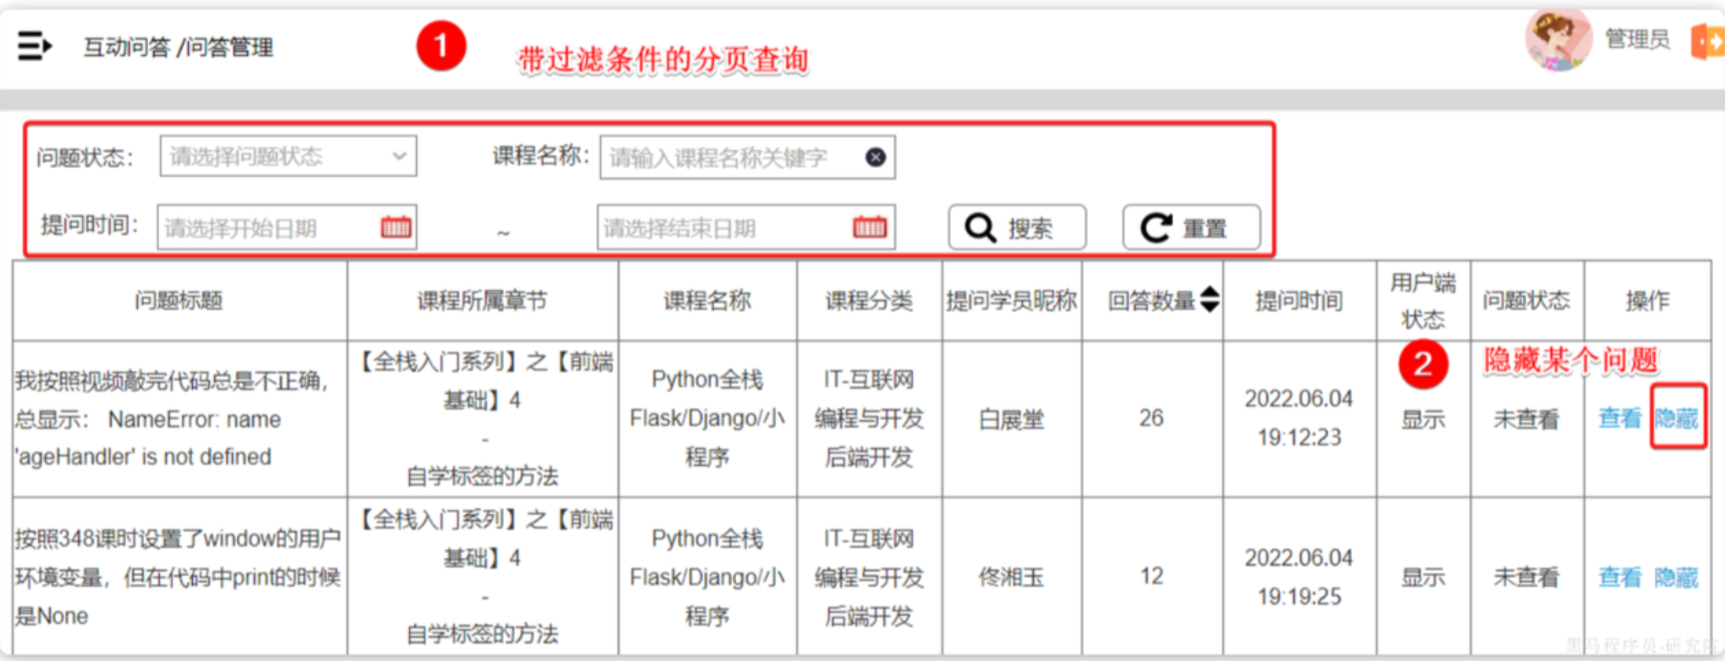The height and width of the screenshot is (661, 1725).
Task: Click 白展堂 row's 未查看 status
Action: 1526,419
